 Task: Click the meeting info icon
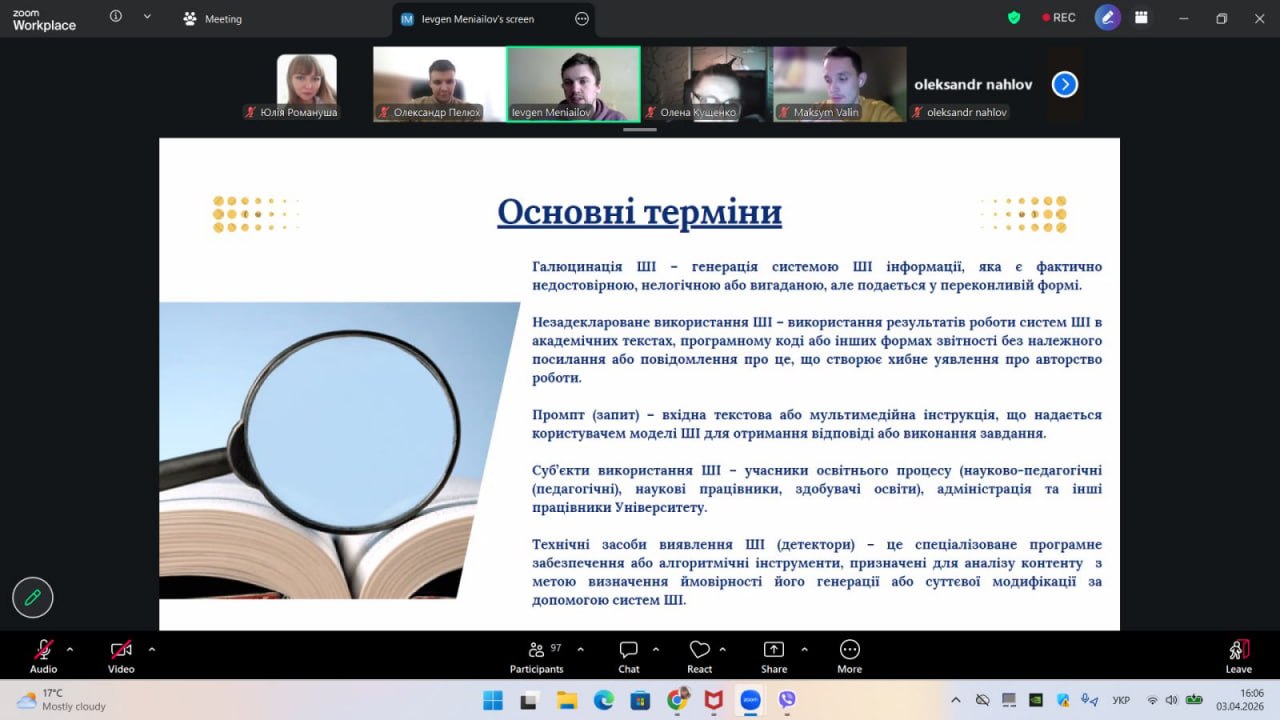pyautogui.click(x=116, y=17)
